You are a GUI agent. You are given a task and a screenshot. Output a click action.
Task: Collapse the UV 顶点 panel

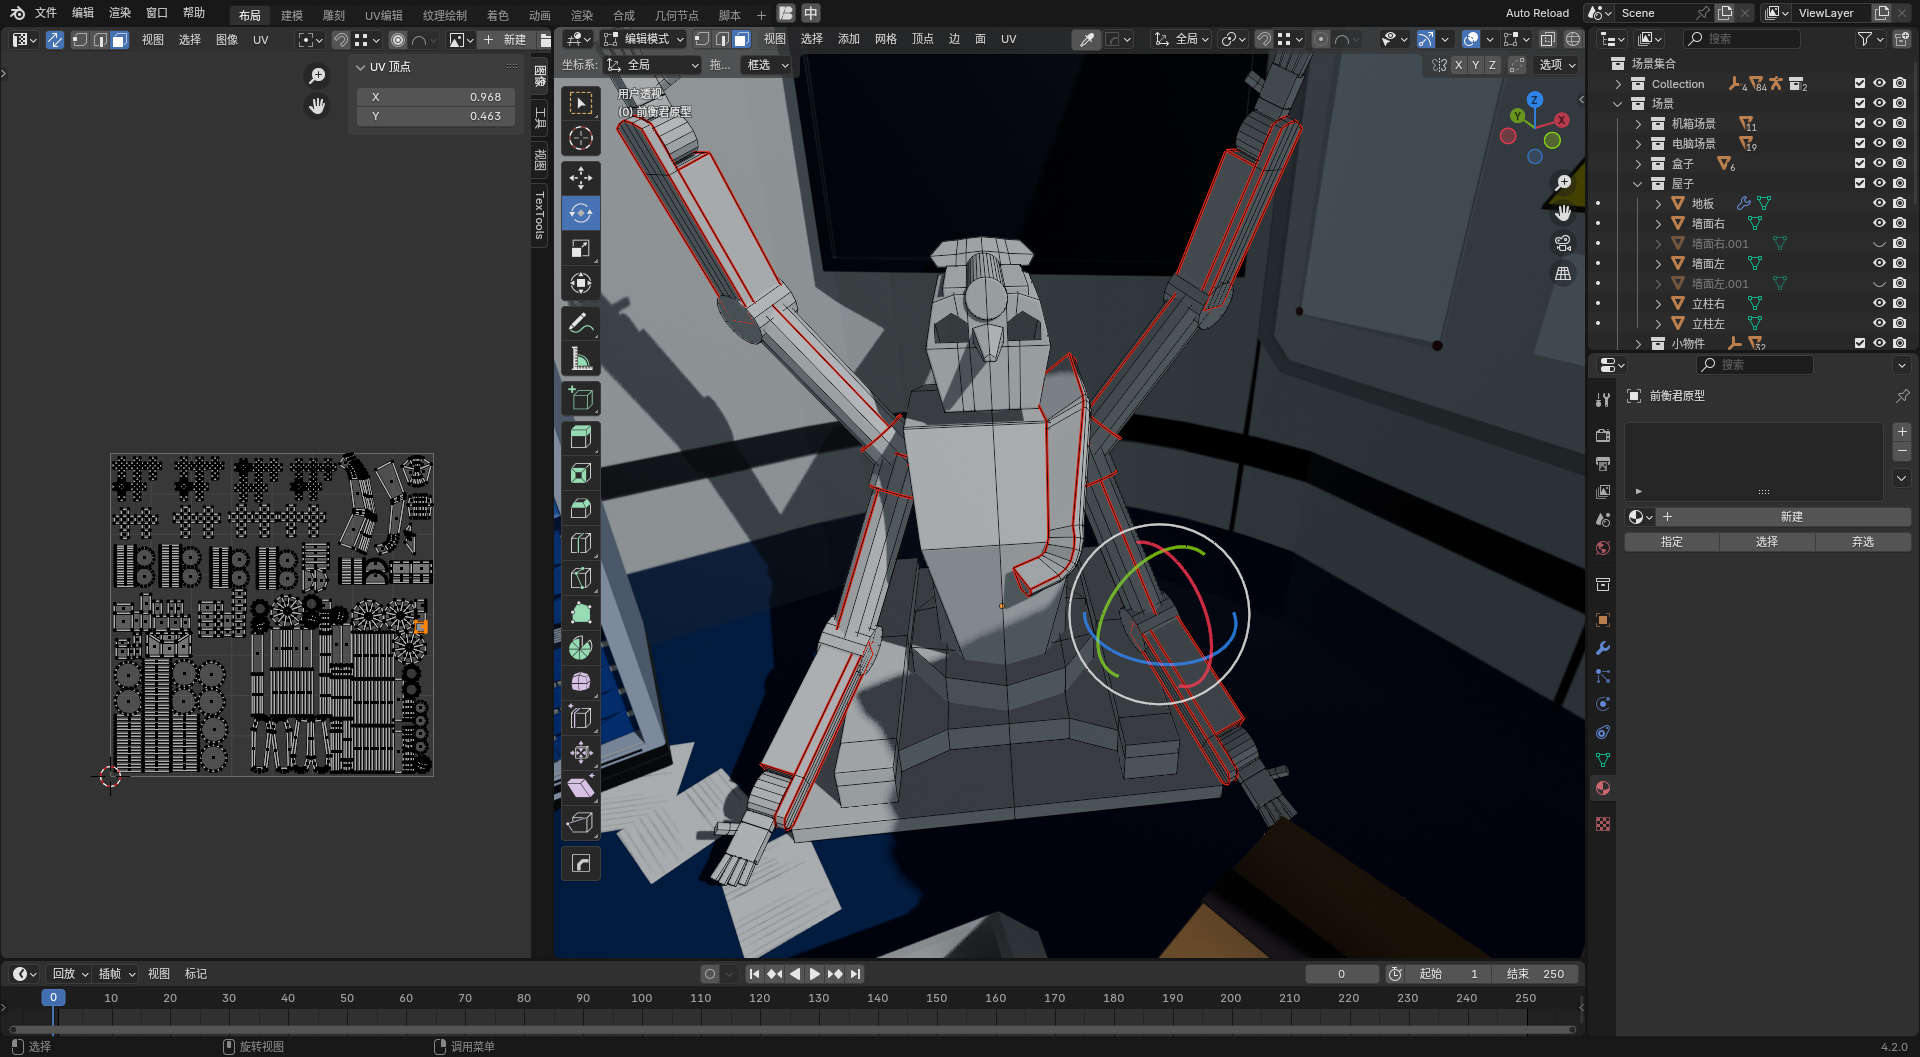click(361, 67)
